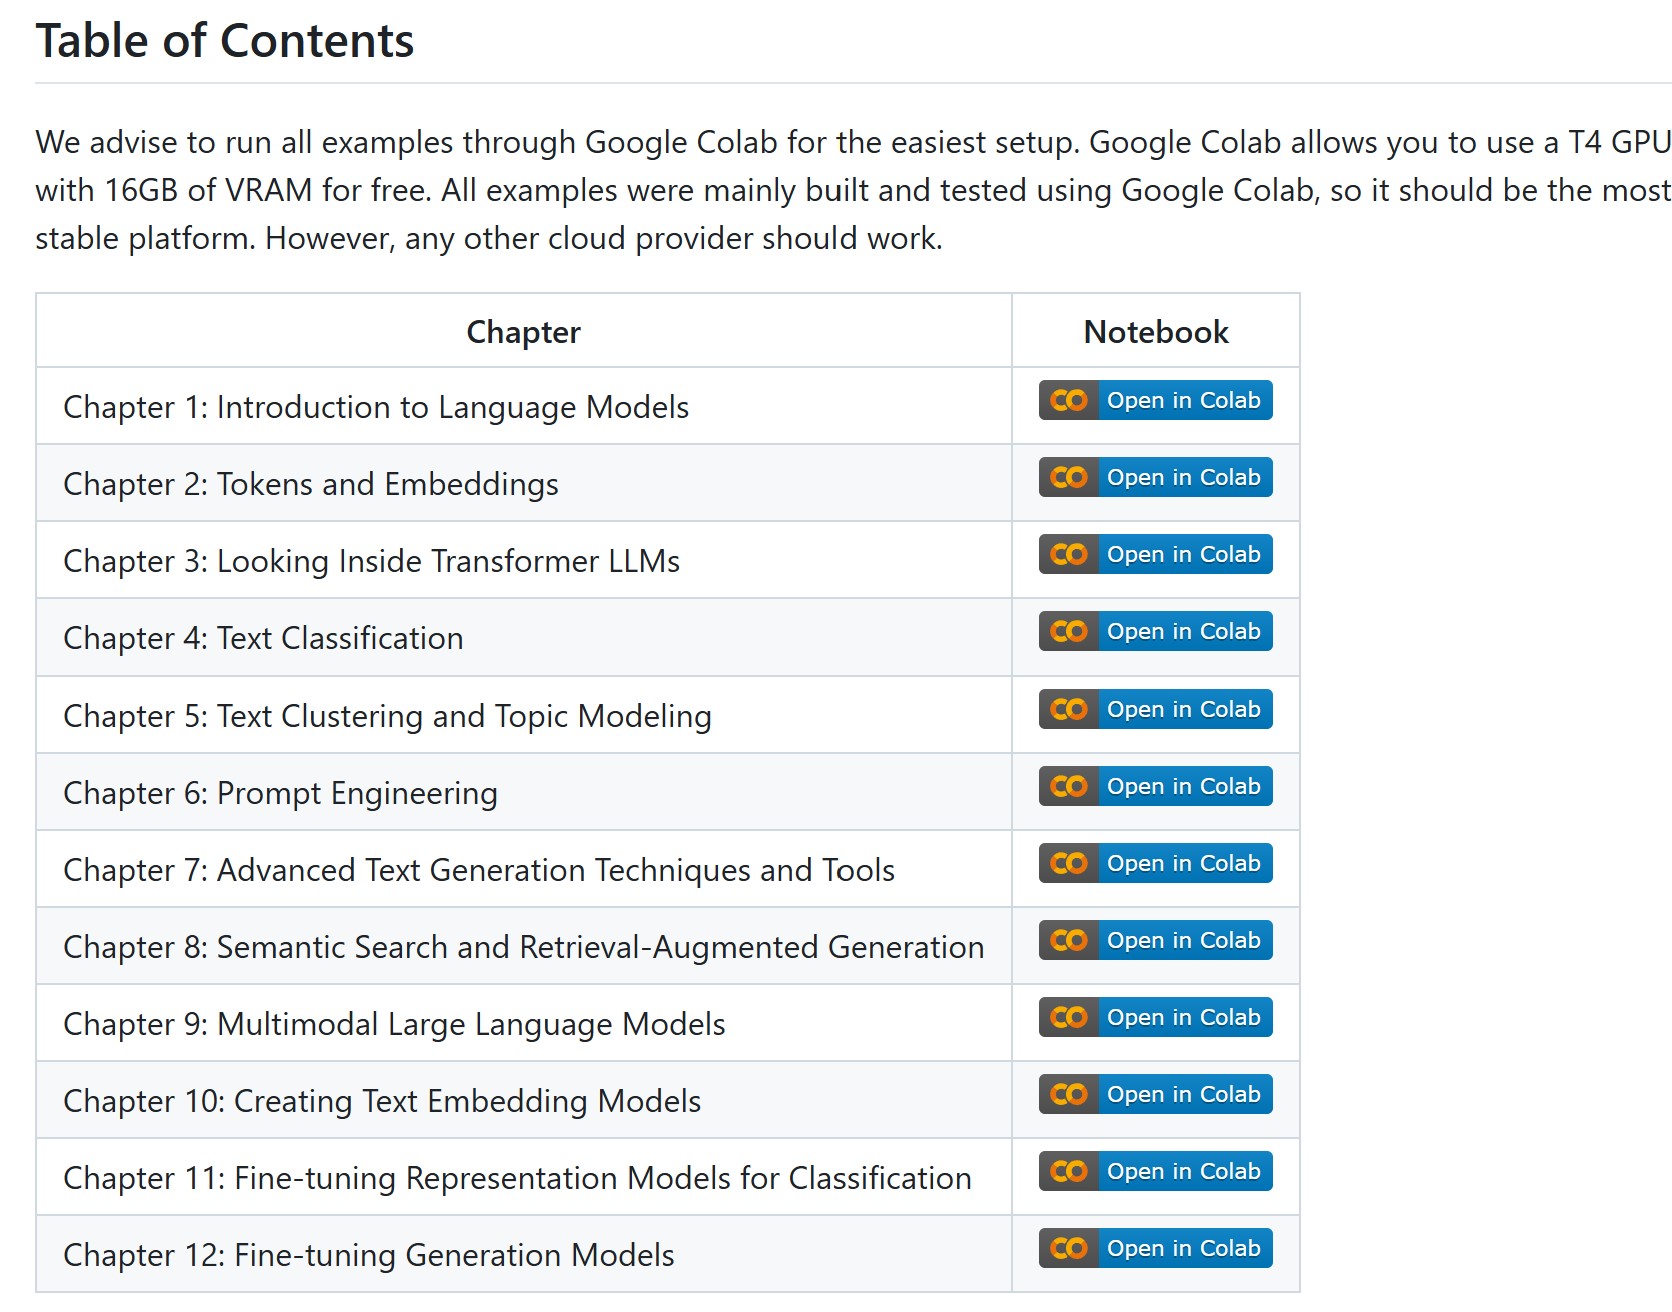
Task: Click Colab logo for Chapter 12 row
Action: point(1069,1249)
